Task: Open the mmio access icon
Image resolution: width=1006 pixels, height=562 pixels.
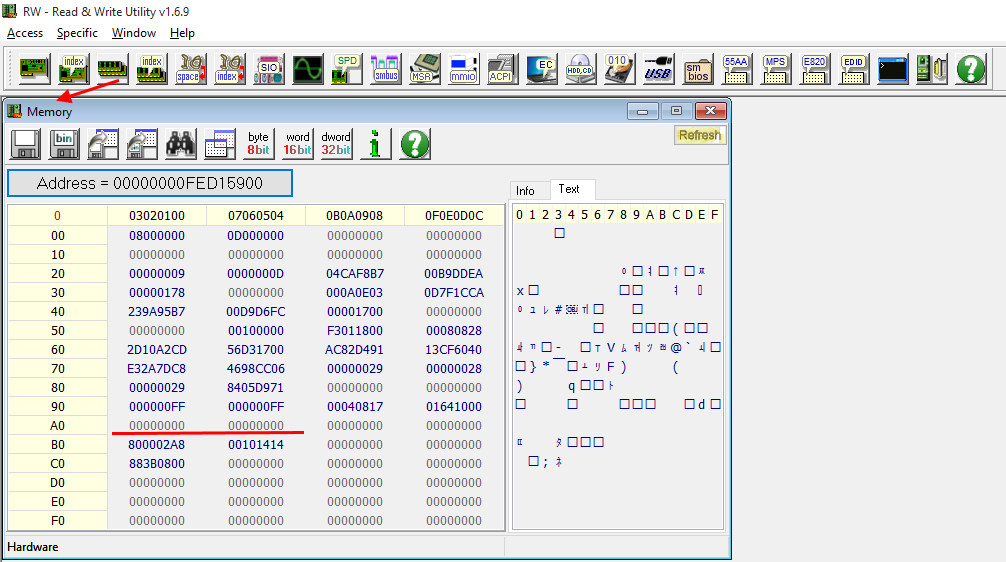Action: (x=463, y=69)
